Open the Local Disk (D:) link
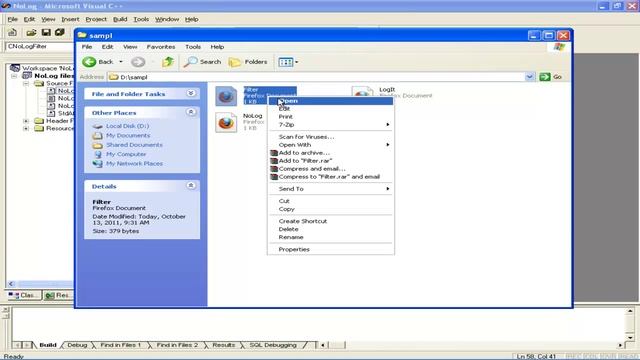The height and width of the screenshot is (360, 640). [127, 126]
